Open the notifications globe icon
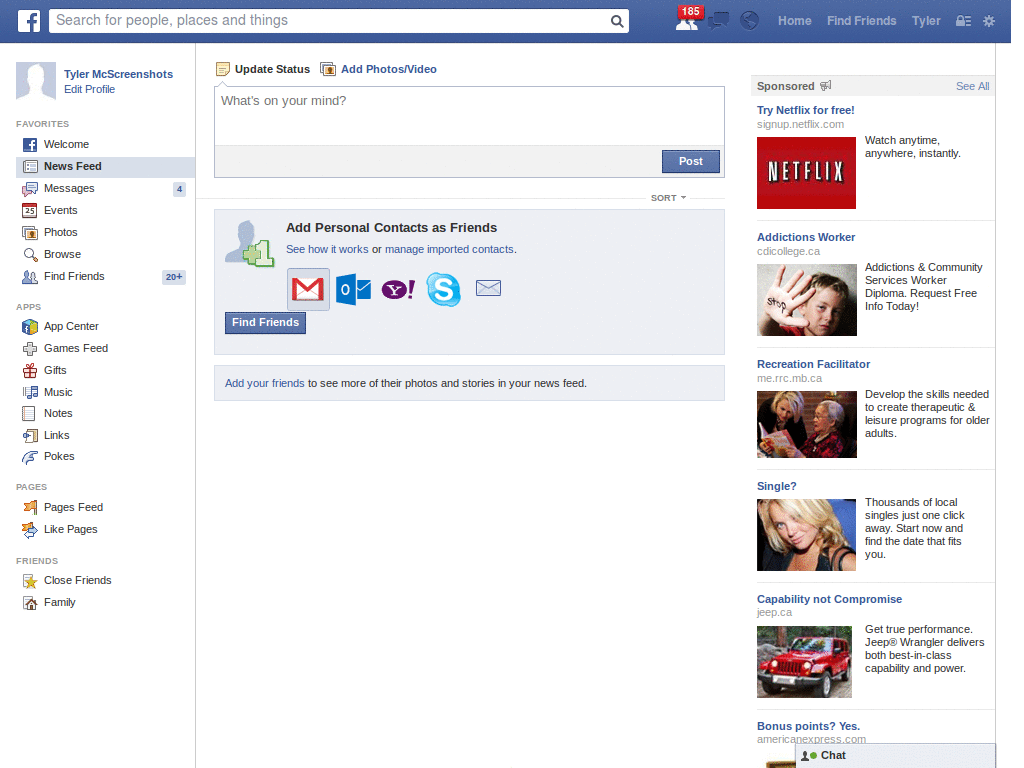1024x768 pixels. [749, 21]
